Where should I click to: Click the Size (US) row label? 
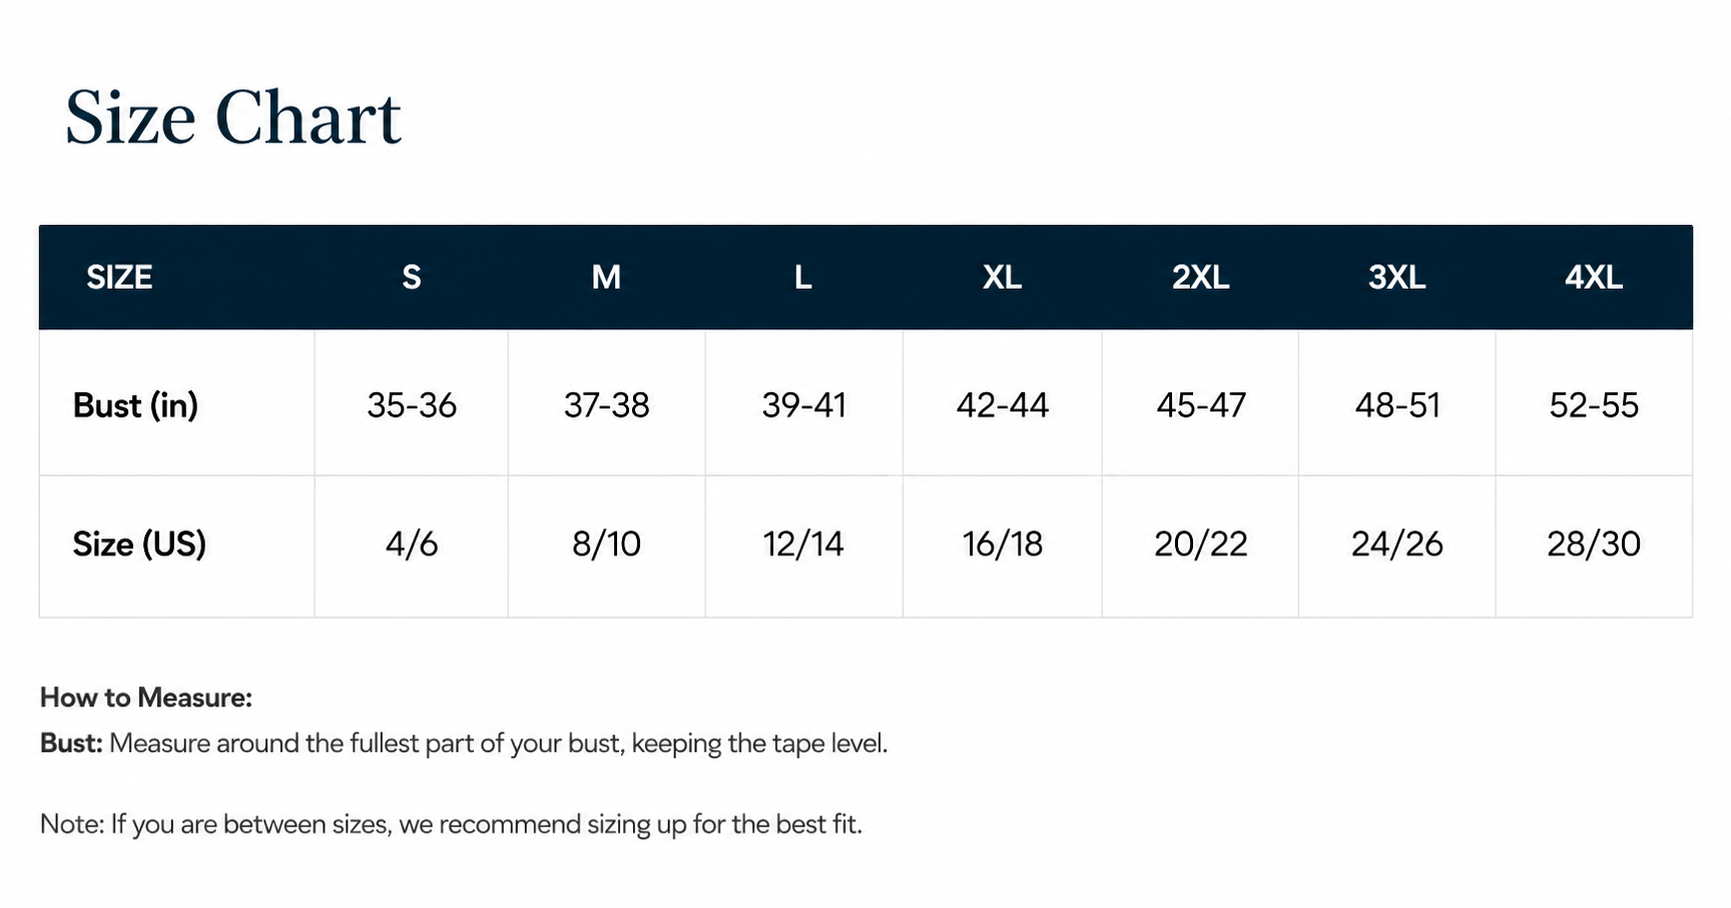pos(139,544)
